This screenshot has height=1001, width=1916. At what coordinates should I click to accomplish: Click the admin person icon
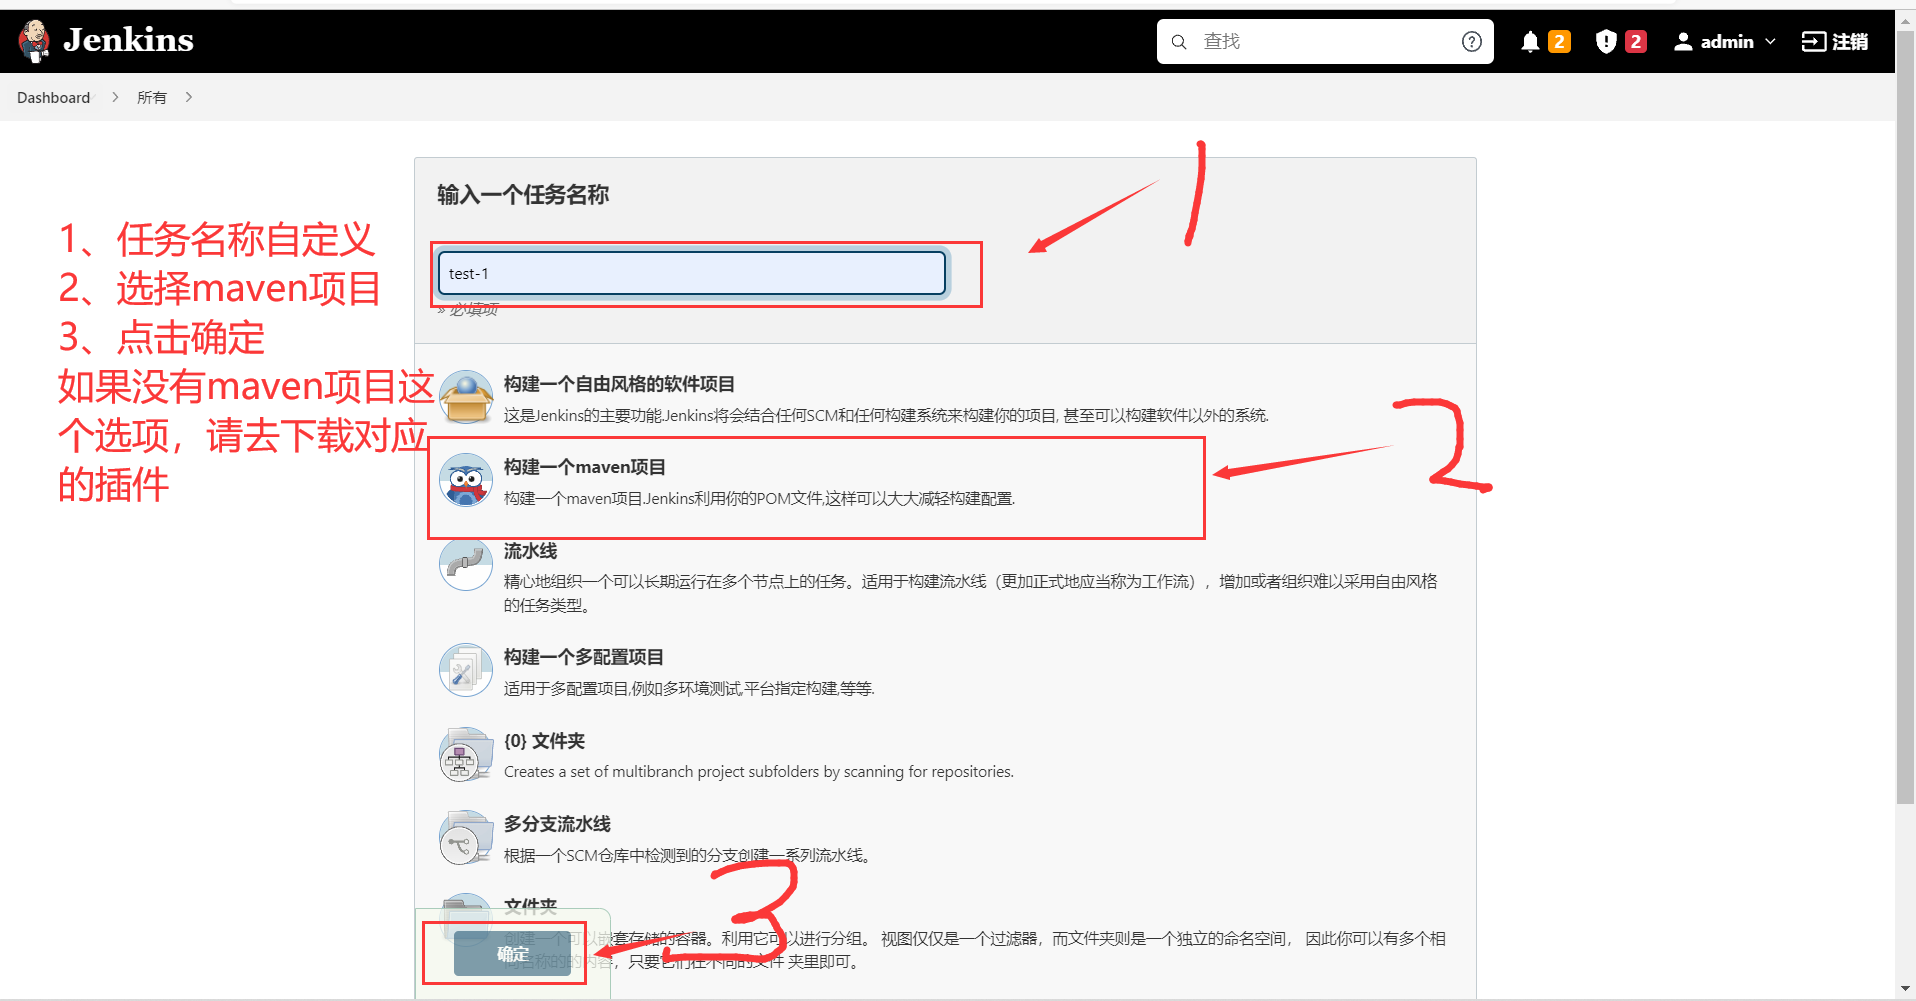[1683, 42]
